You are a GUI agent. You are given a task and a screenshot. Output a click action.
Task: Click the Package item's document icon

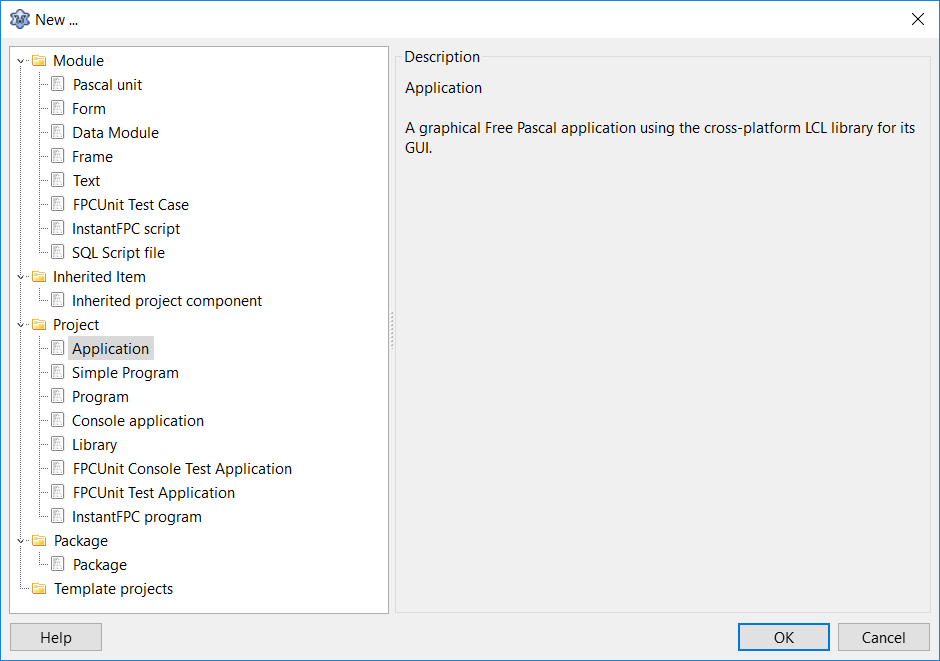[58, 565]
